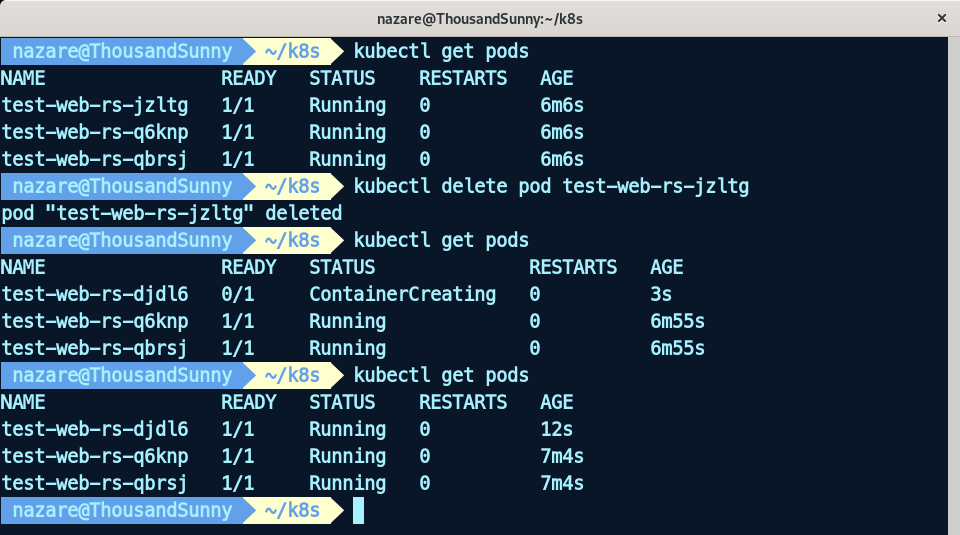Viewport: 960px width, 535px height.
Task: Click the block cursor at the last prompt
Action: (x=358, y=510)
